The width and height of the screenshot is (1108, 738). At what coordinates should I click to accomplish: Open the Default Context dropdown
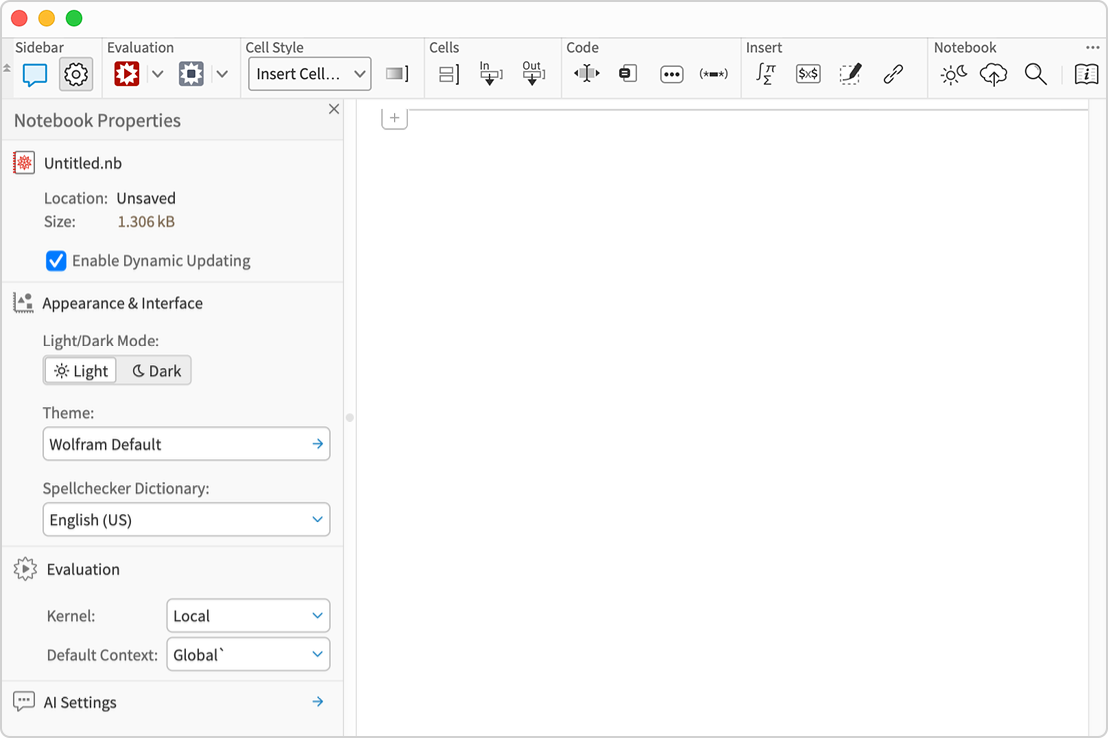[248, 655]
